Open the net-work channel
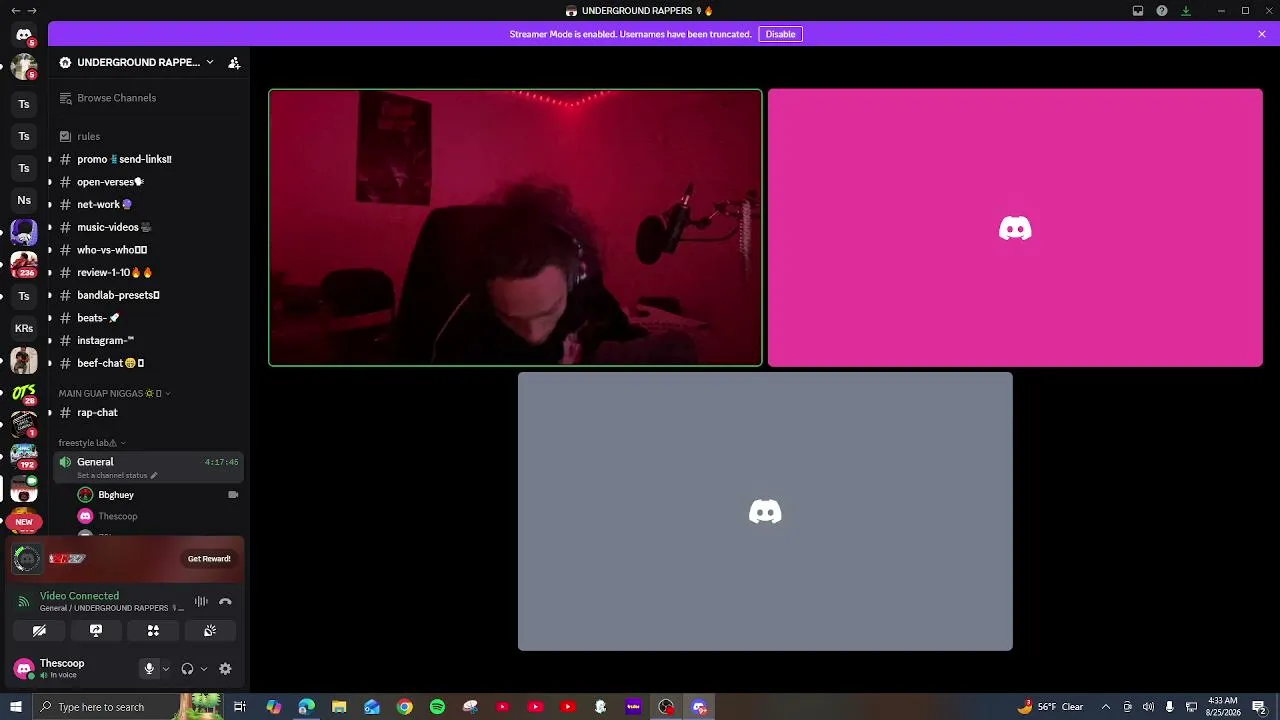This screenshot has height=720, width=1280. pyautogui.click(x=148, y=204)
